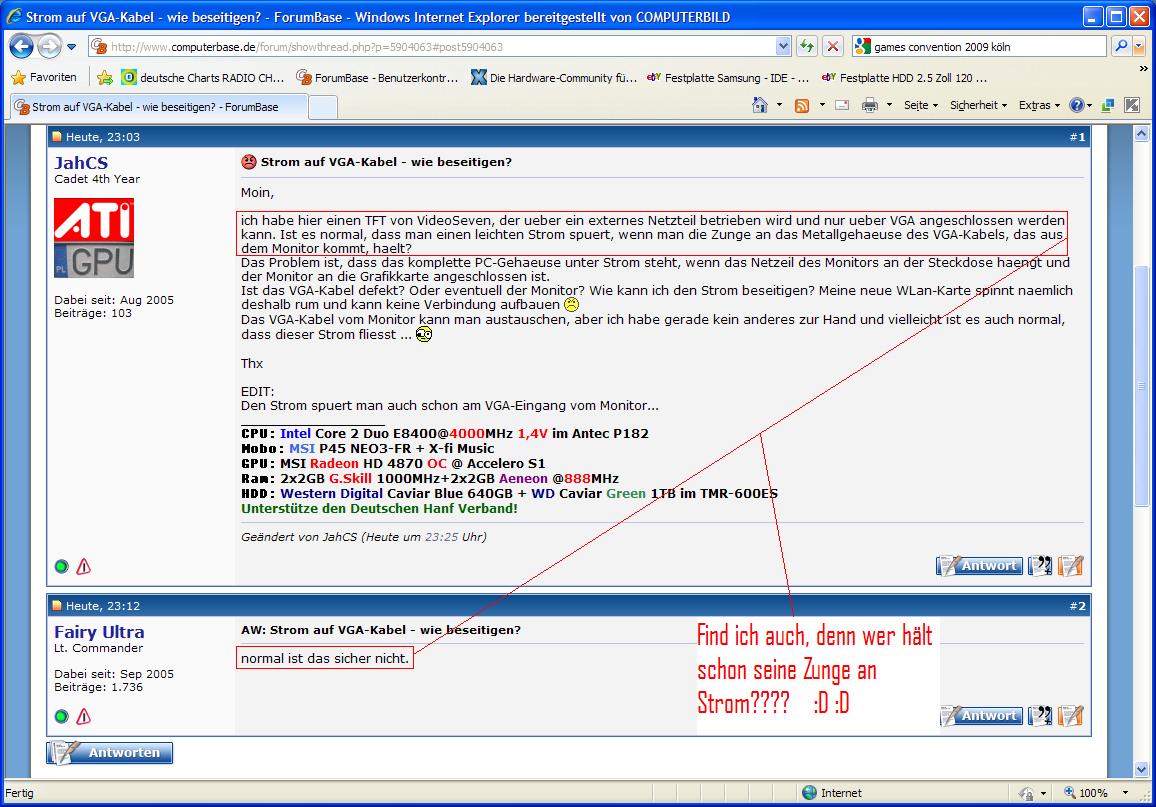The image size is (1156, 807).
Task: Expand the favorites bar overflow chevron
Action: (x=1143, y=69)
